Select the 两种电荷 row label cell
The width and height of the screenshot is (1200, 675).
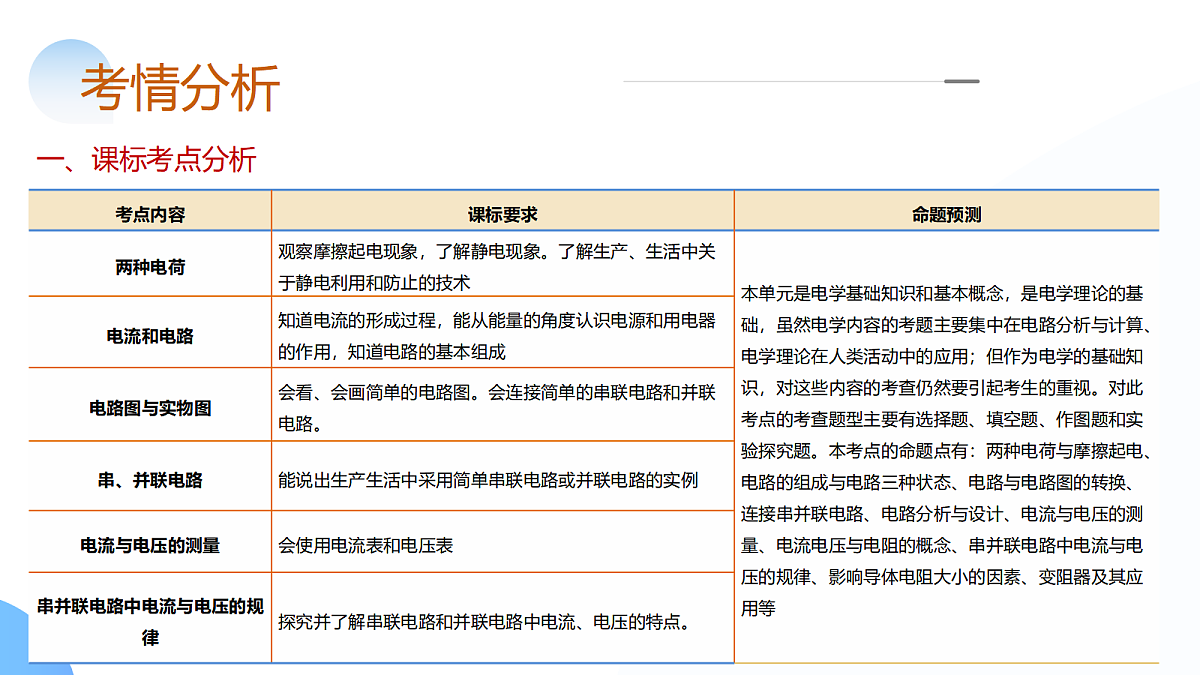(150, 267)
